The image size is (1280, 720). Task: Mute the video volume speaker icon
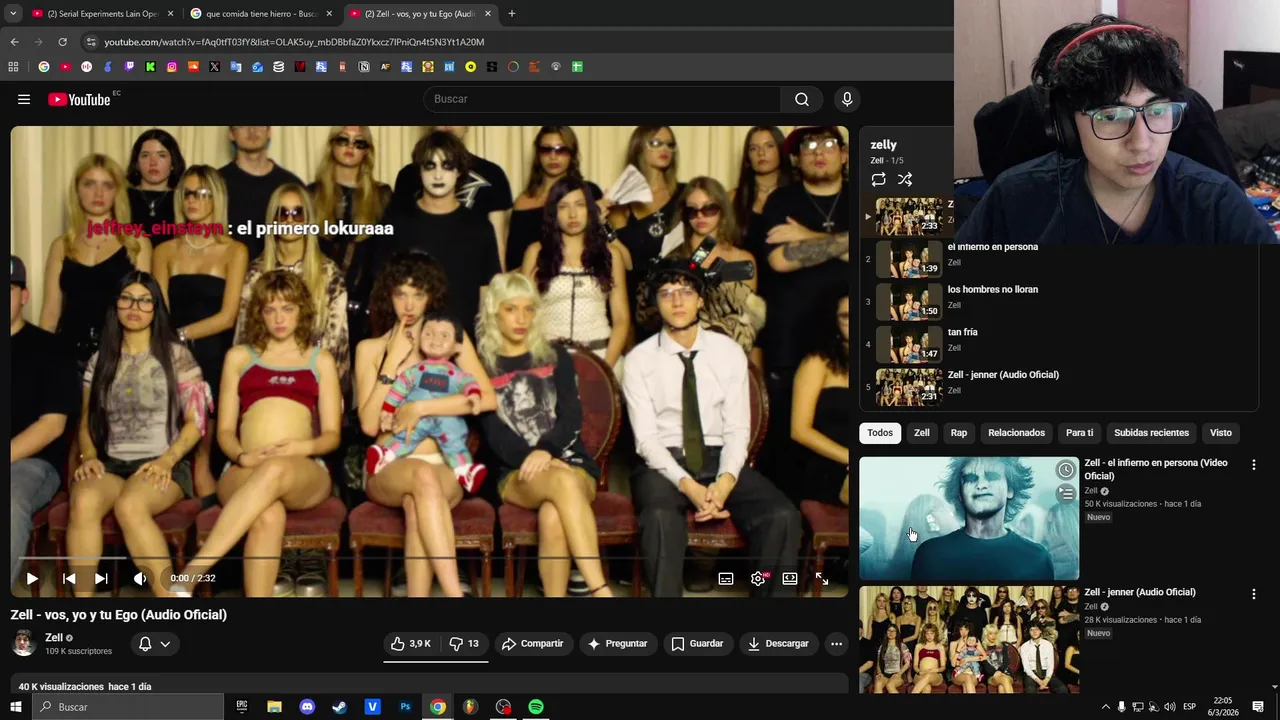click(140, 578)
